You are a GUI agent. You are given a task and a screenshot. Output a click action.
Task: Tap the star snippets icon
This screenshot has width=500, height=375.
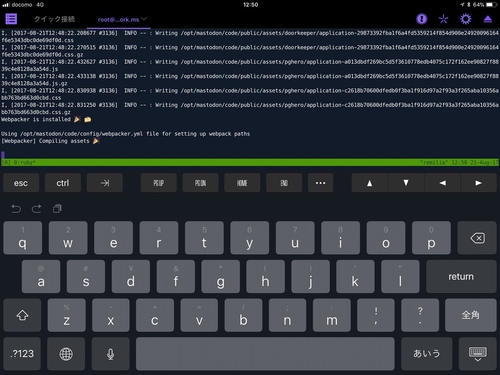[x=443, y=19]
